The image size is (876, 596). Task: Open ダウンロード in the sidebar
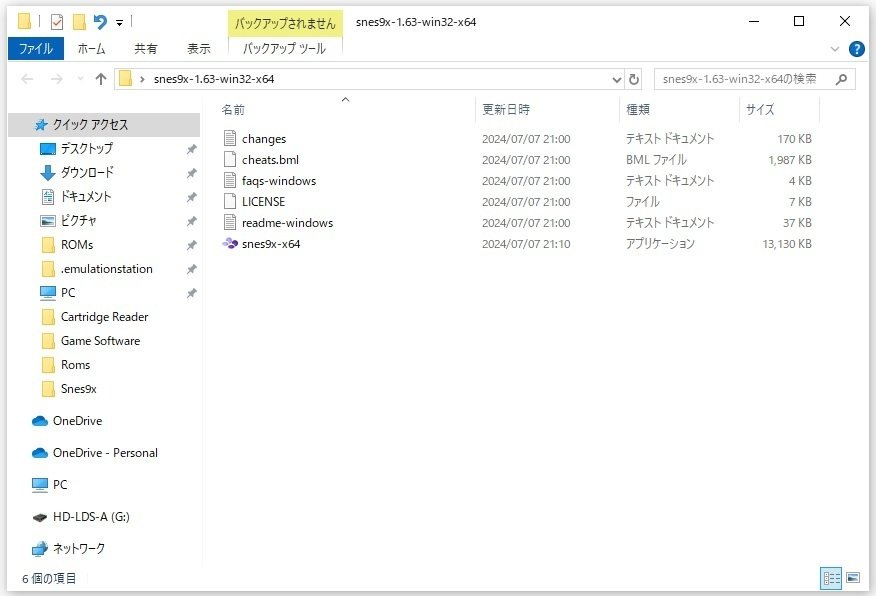[87, 173]
